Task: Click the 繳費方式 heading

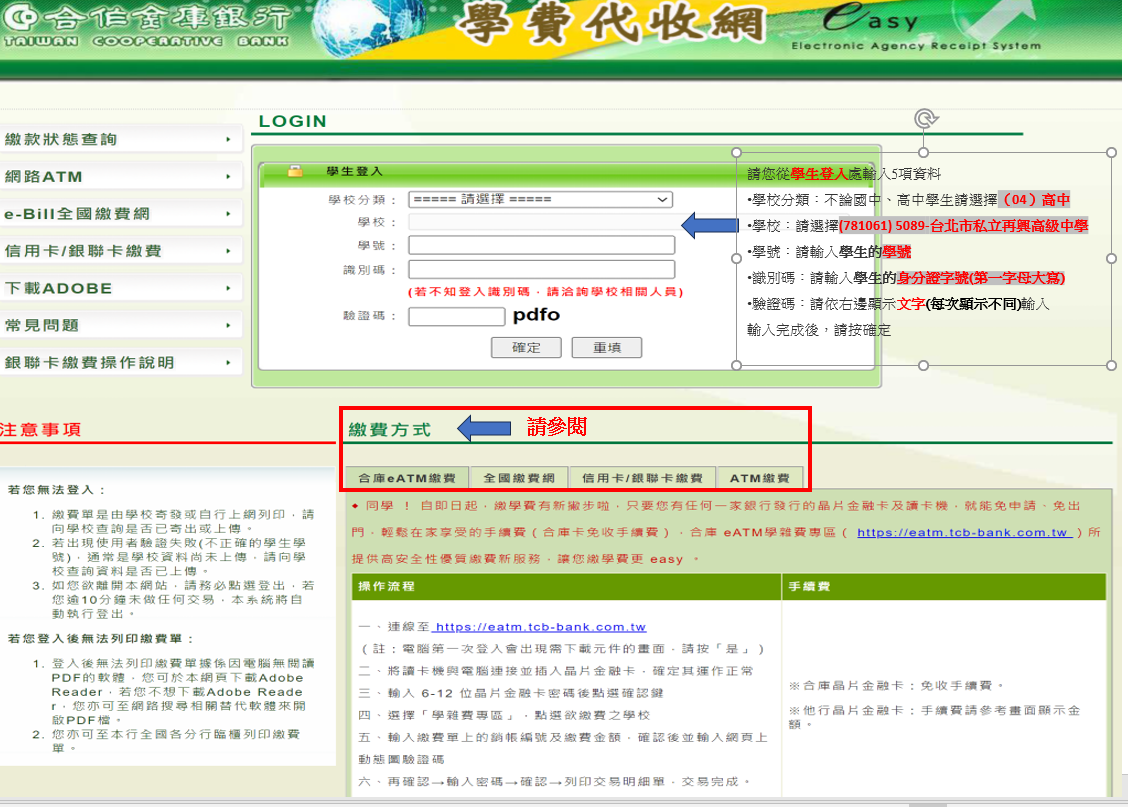Action: [389, 430]
